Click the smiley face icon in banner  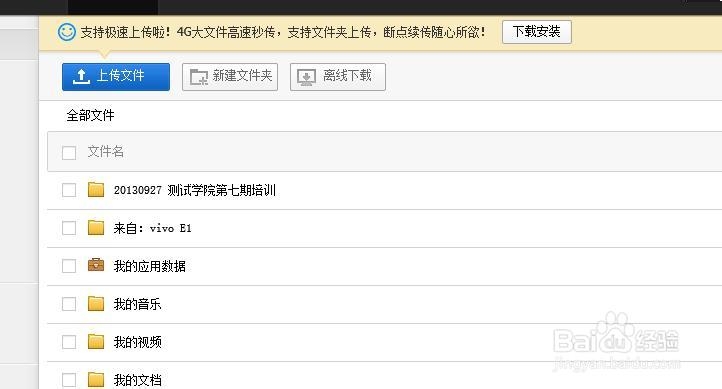click(x=67, y=32)
